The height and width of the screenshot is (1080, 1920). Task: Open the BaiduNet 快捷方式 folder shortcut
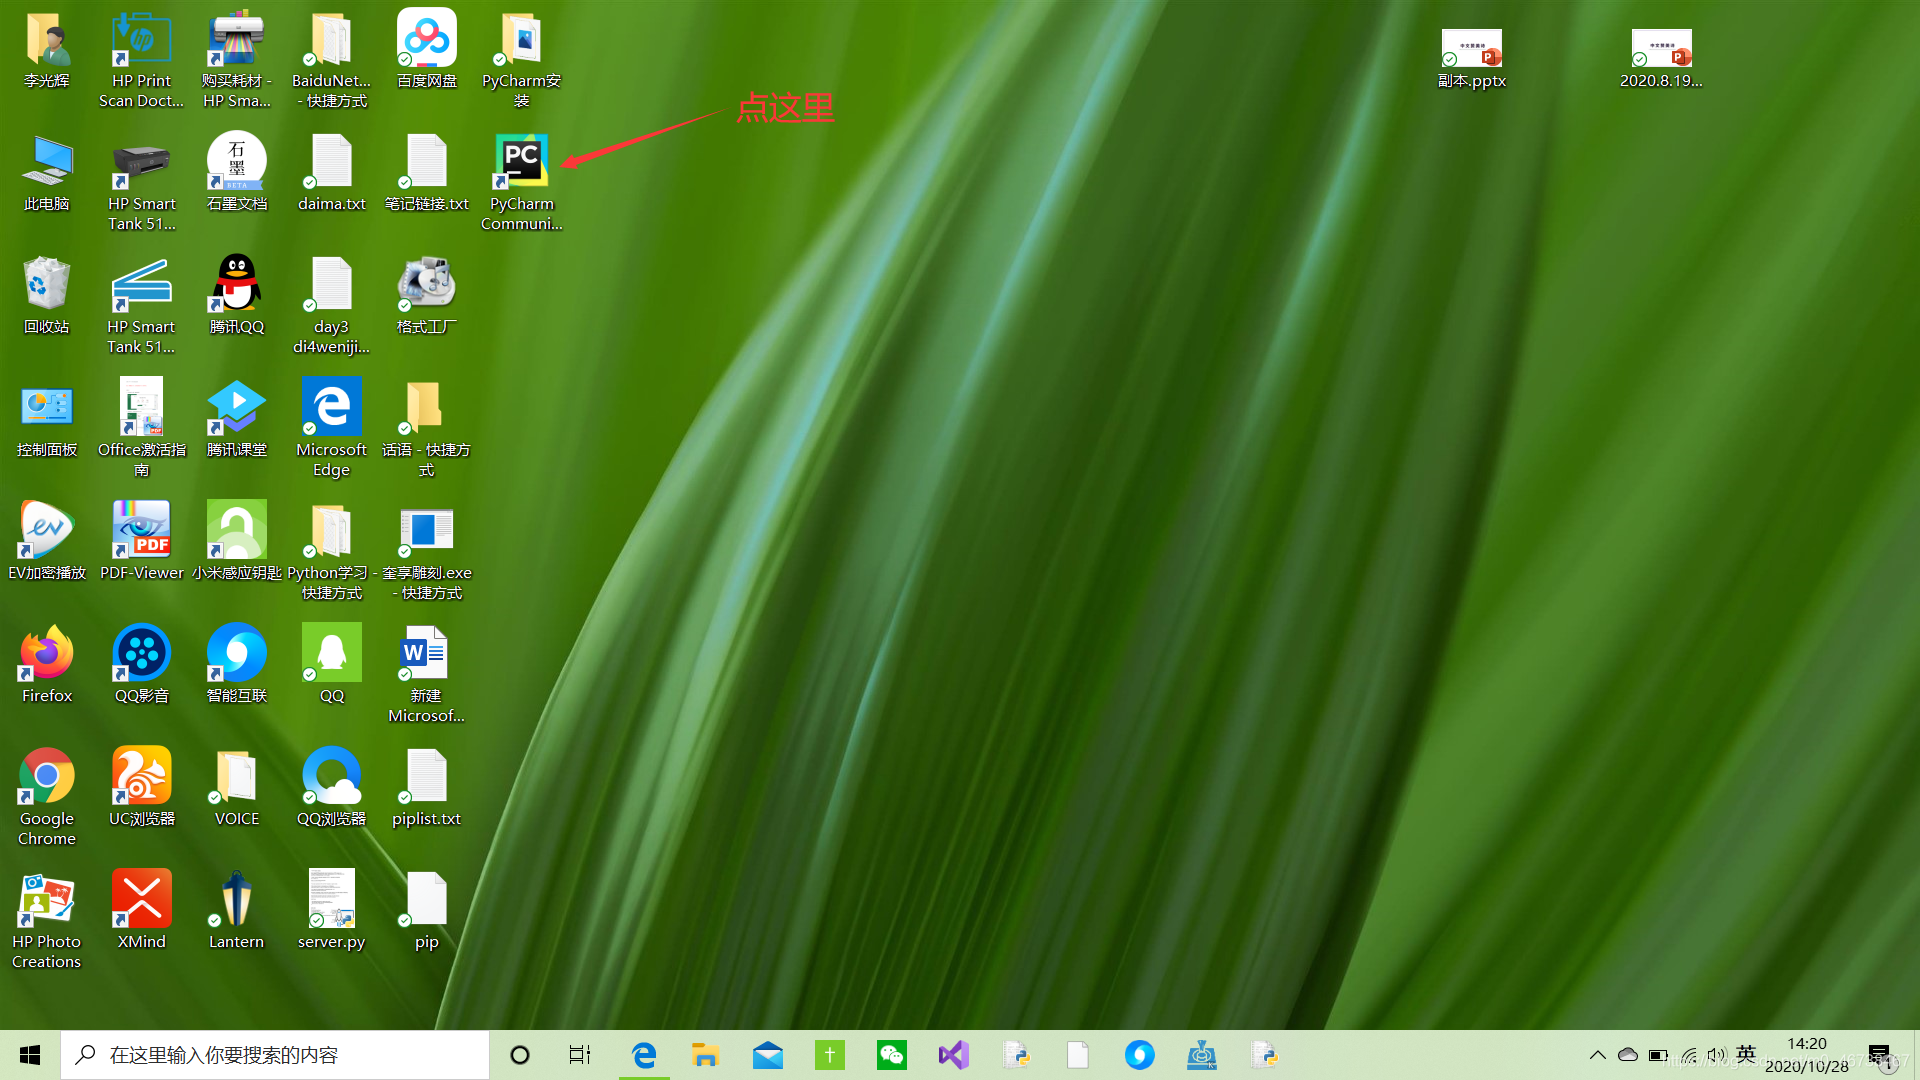tap(331, 58)
